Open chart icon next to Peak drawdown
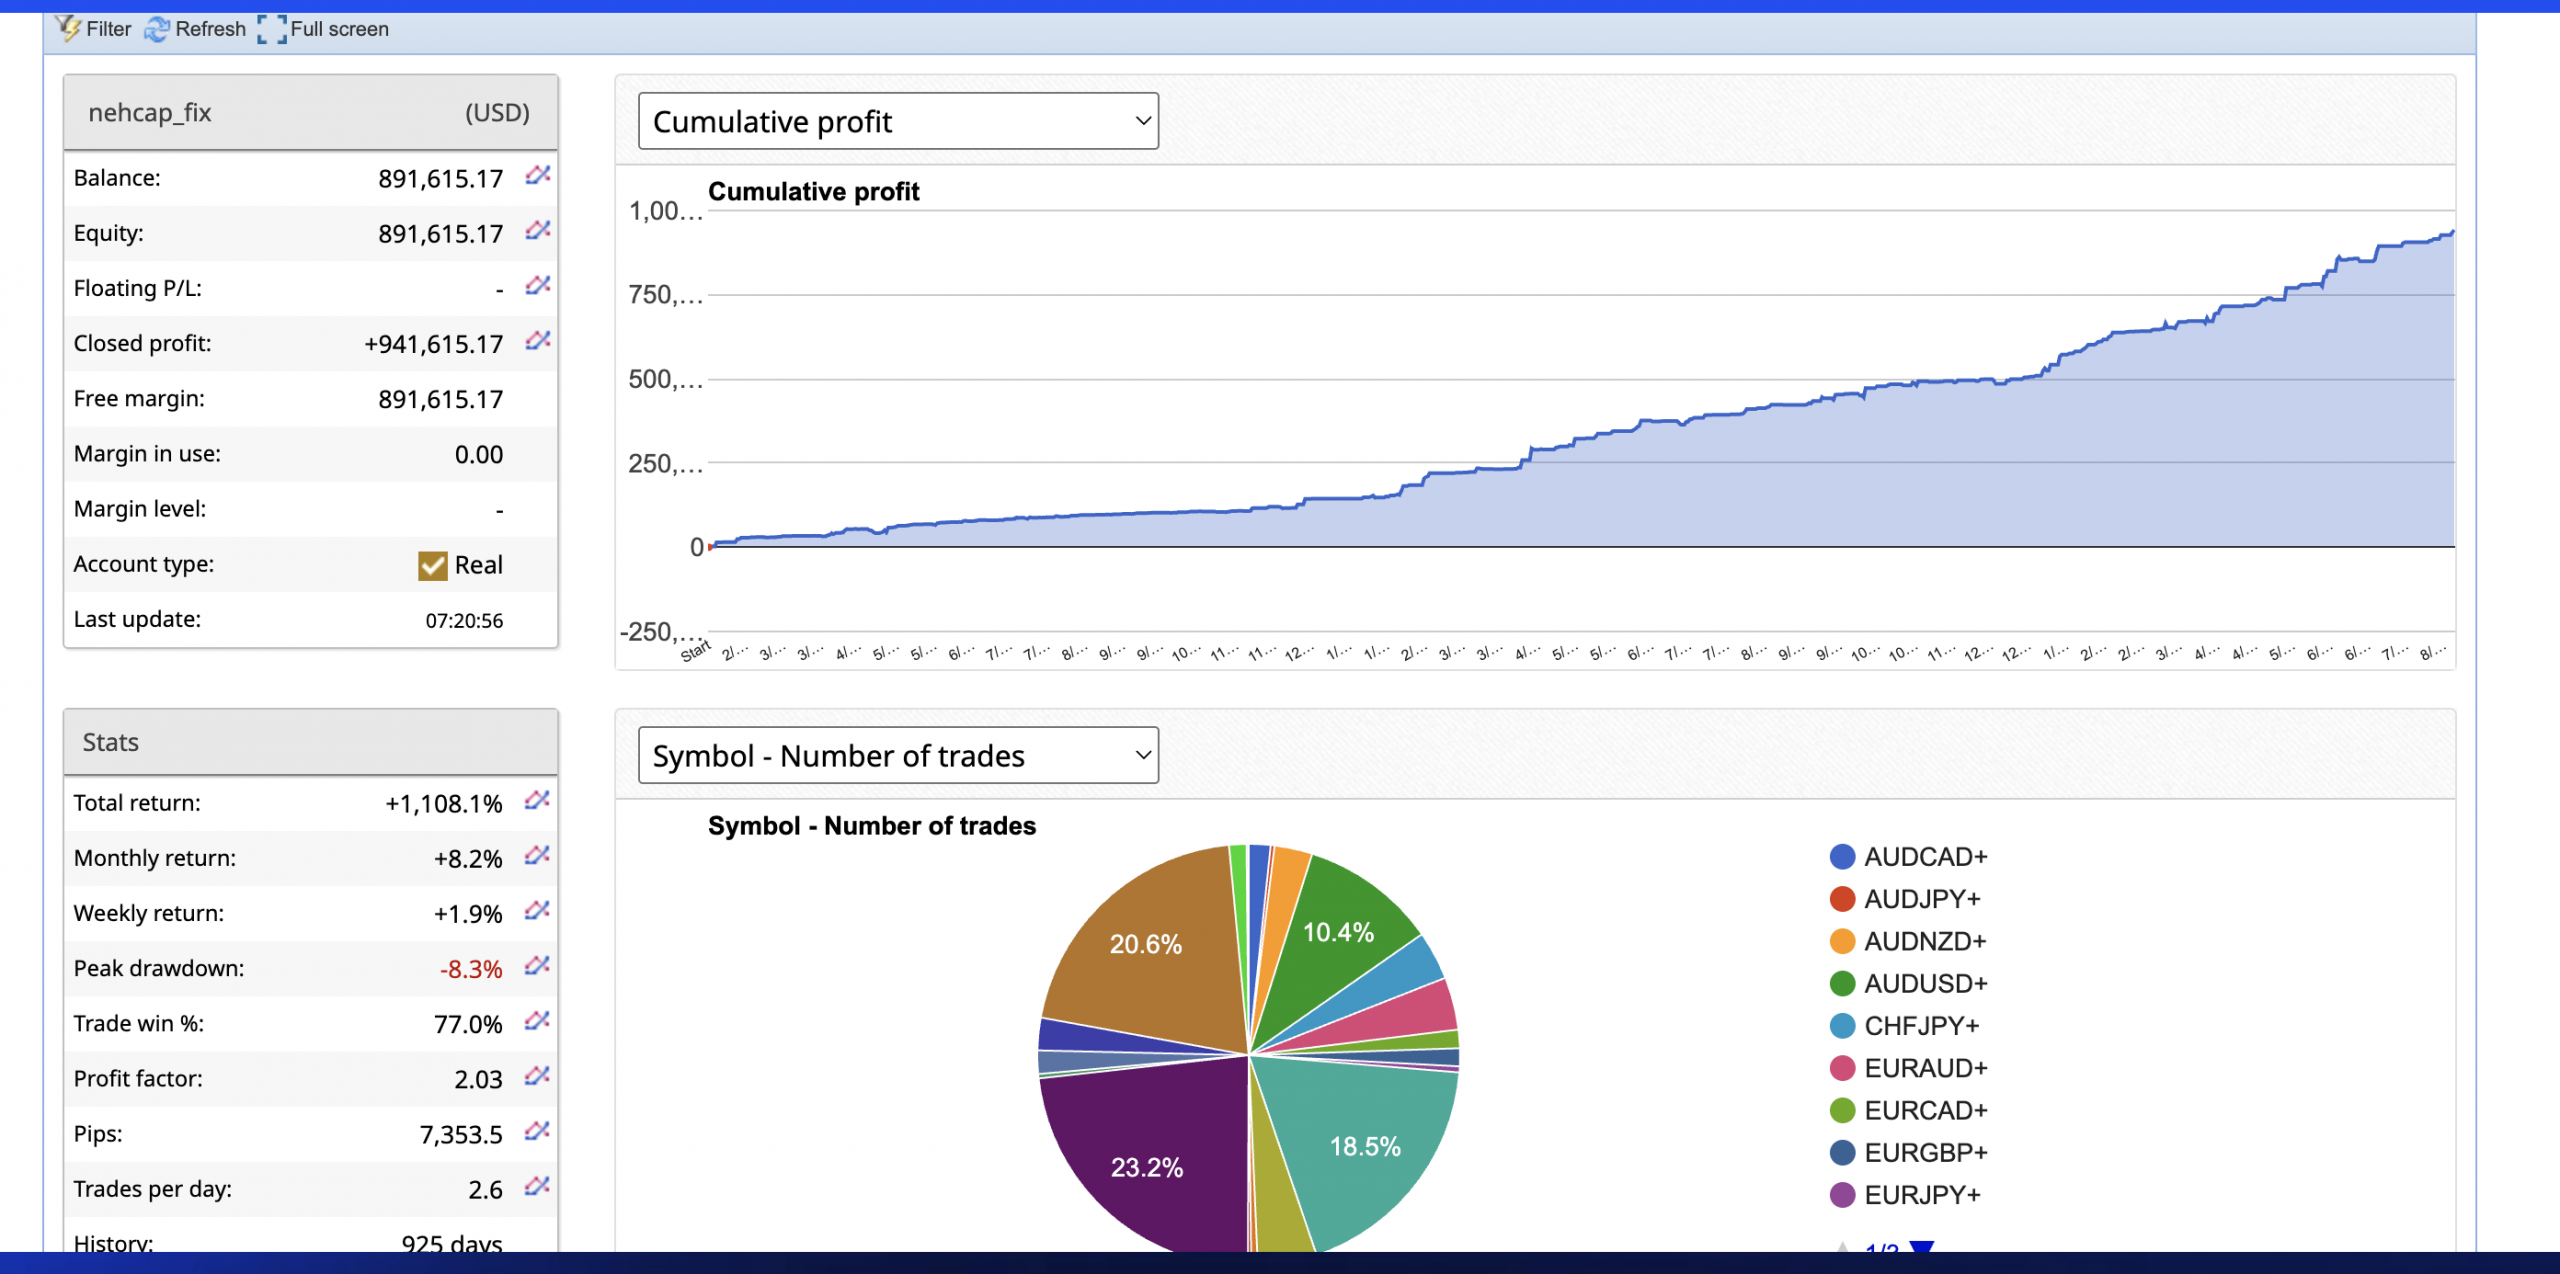 pos(538,967)
